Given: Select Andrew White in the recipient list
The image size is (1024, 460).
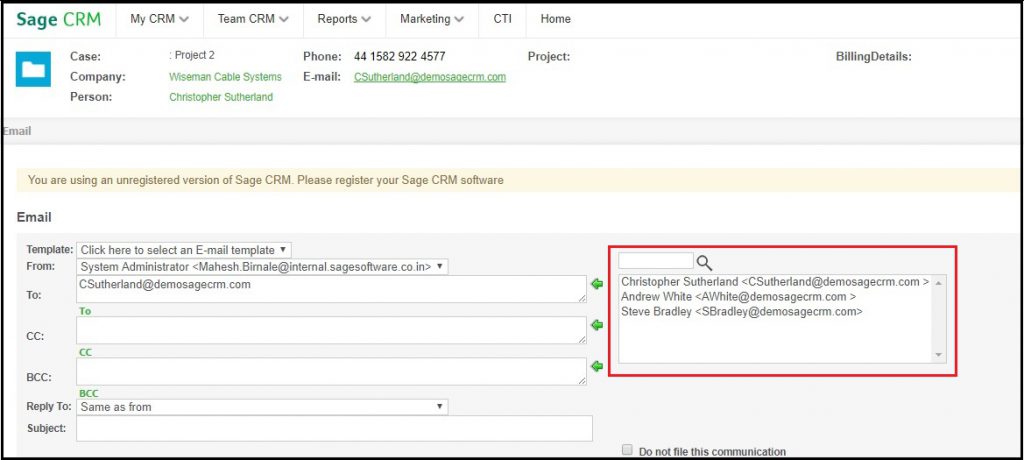Looking at the screenshot, I should pyautogui.click(x=739, y=297).
